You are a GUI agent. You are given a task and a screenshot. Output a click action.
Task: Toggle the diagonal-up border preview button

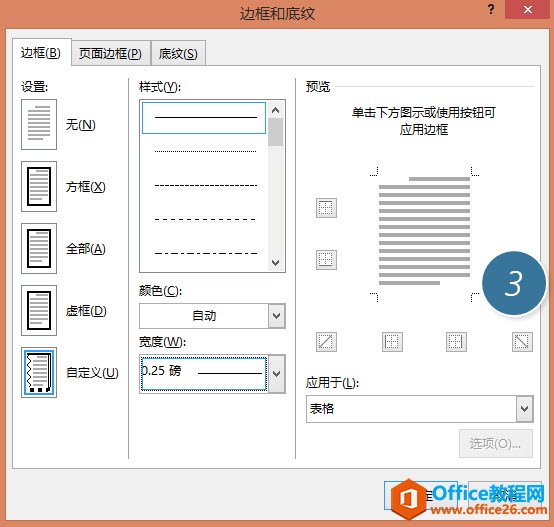click(x=326, y=342)
